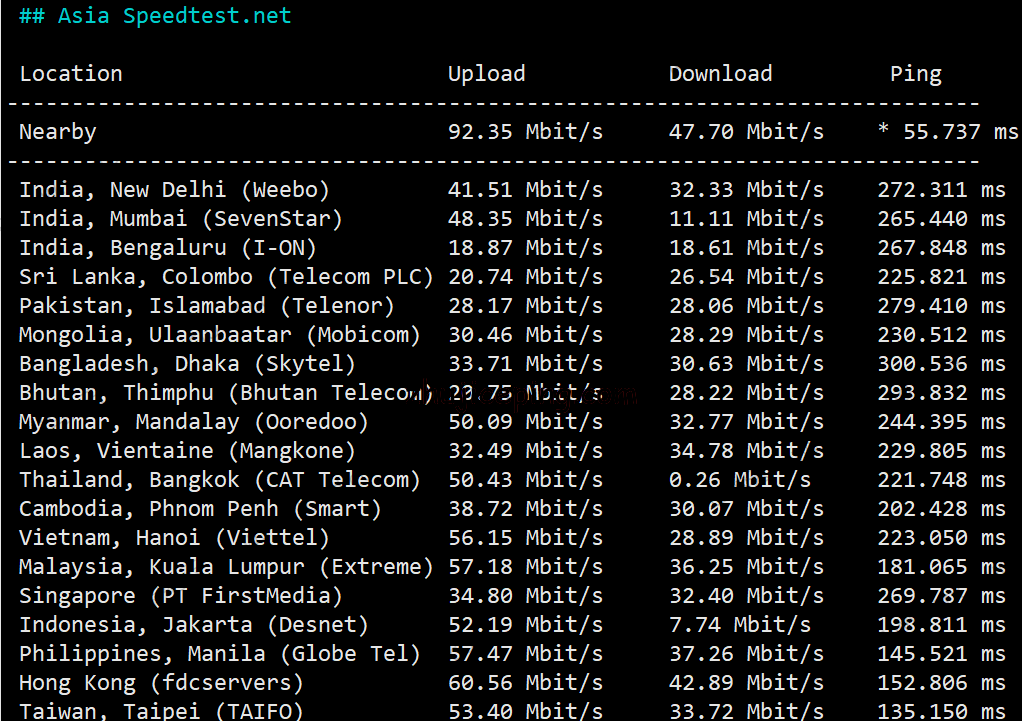Click Islamabad ping value "279.410 ms"
The width and height of the screenshot is (1022, 721).
pyautogui.click(x=941, y=306)
